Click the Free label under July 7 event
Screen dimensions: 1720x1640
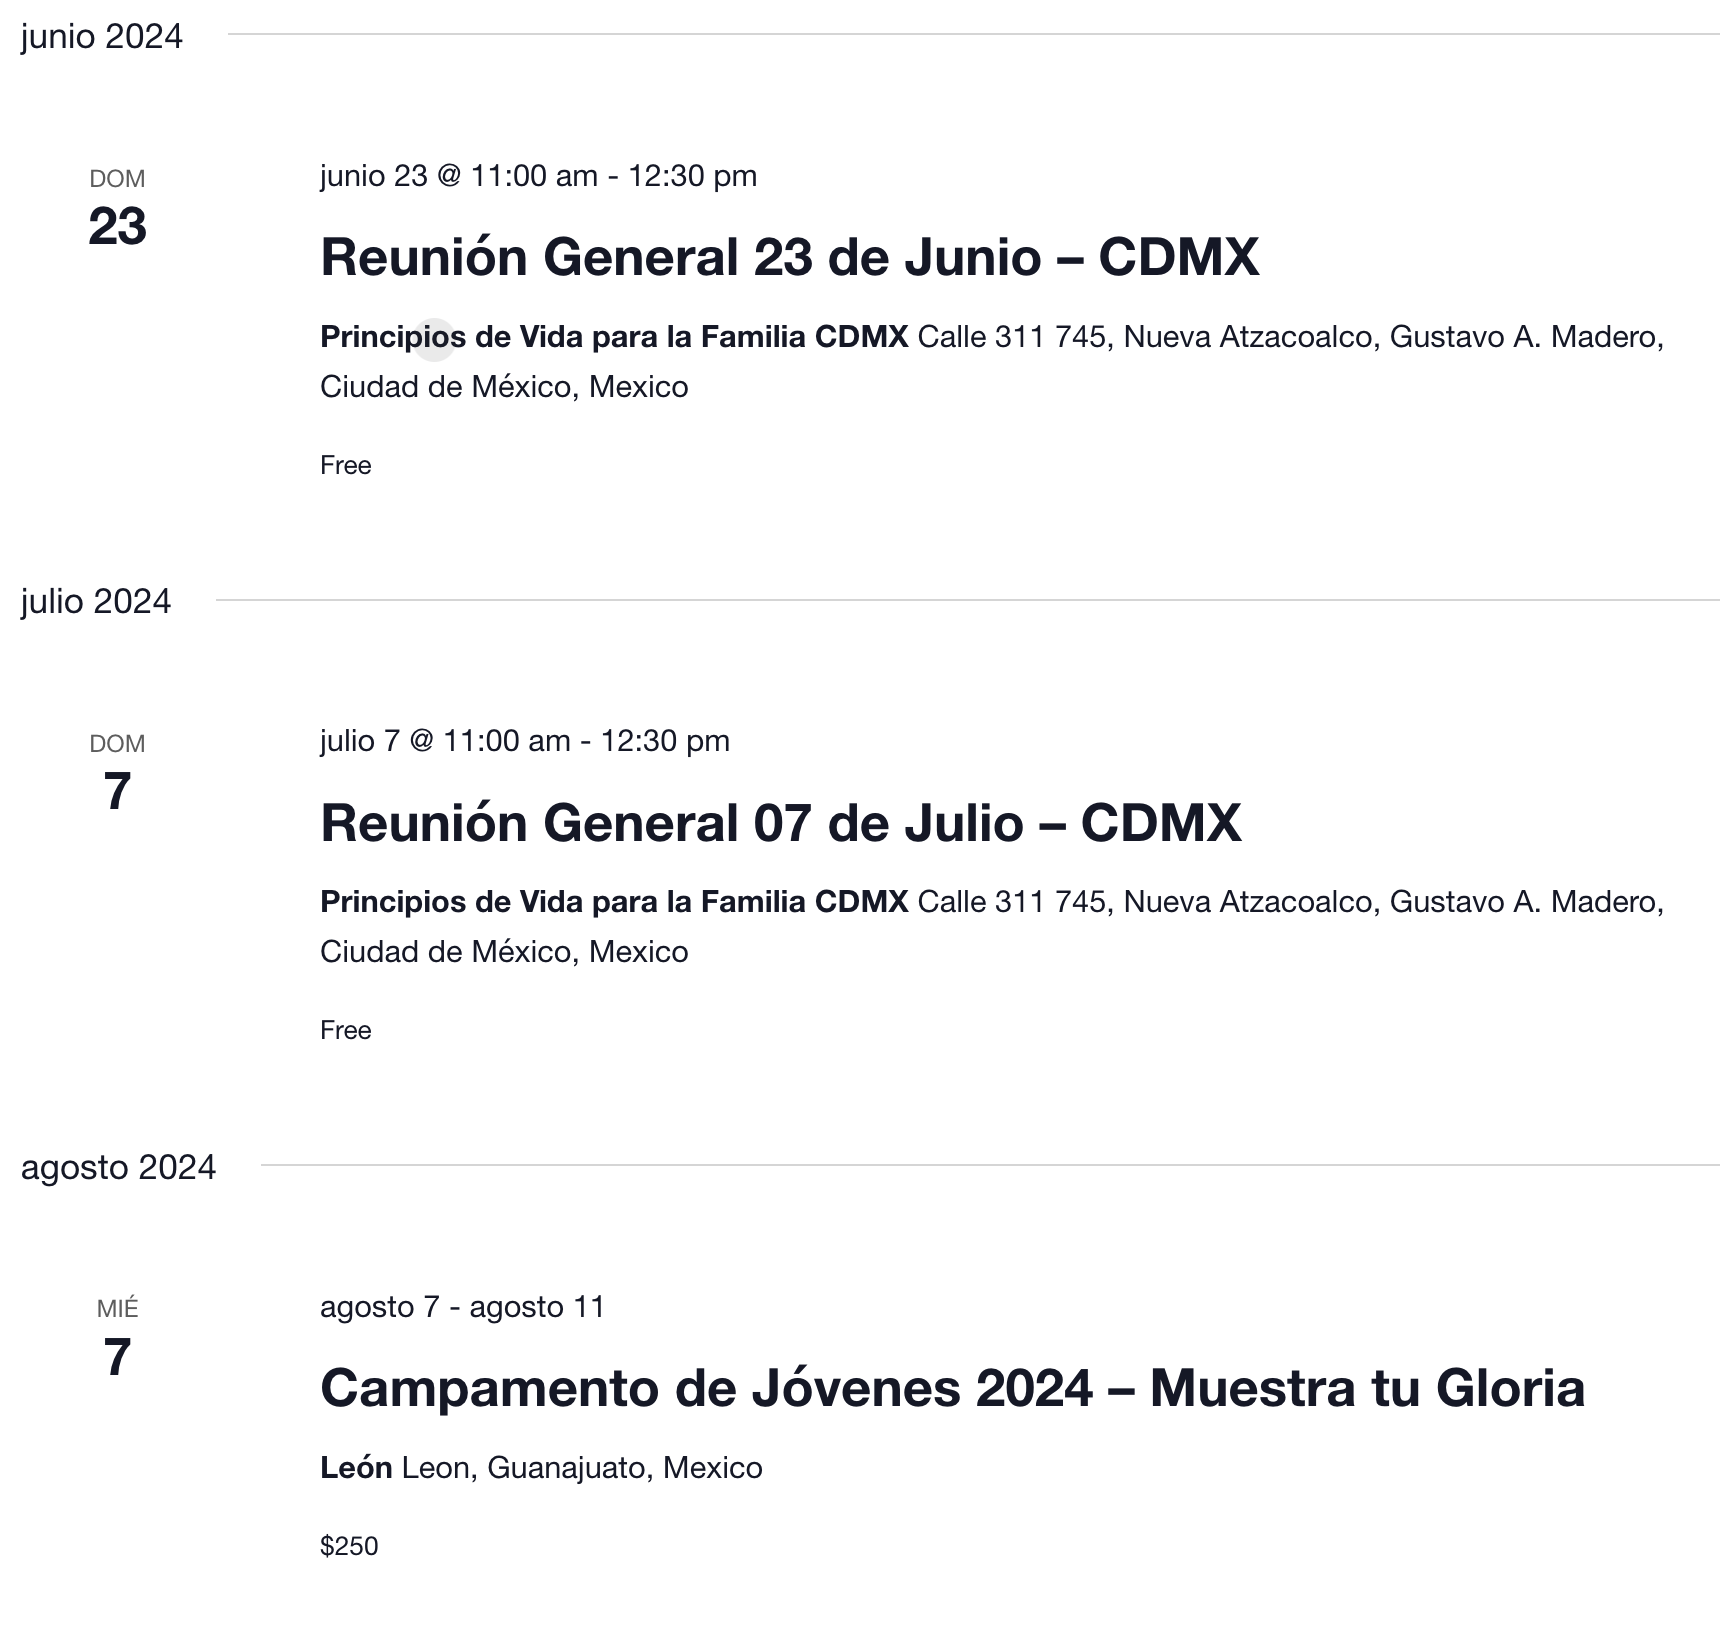pos(346,1030)
